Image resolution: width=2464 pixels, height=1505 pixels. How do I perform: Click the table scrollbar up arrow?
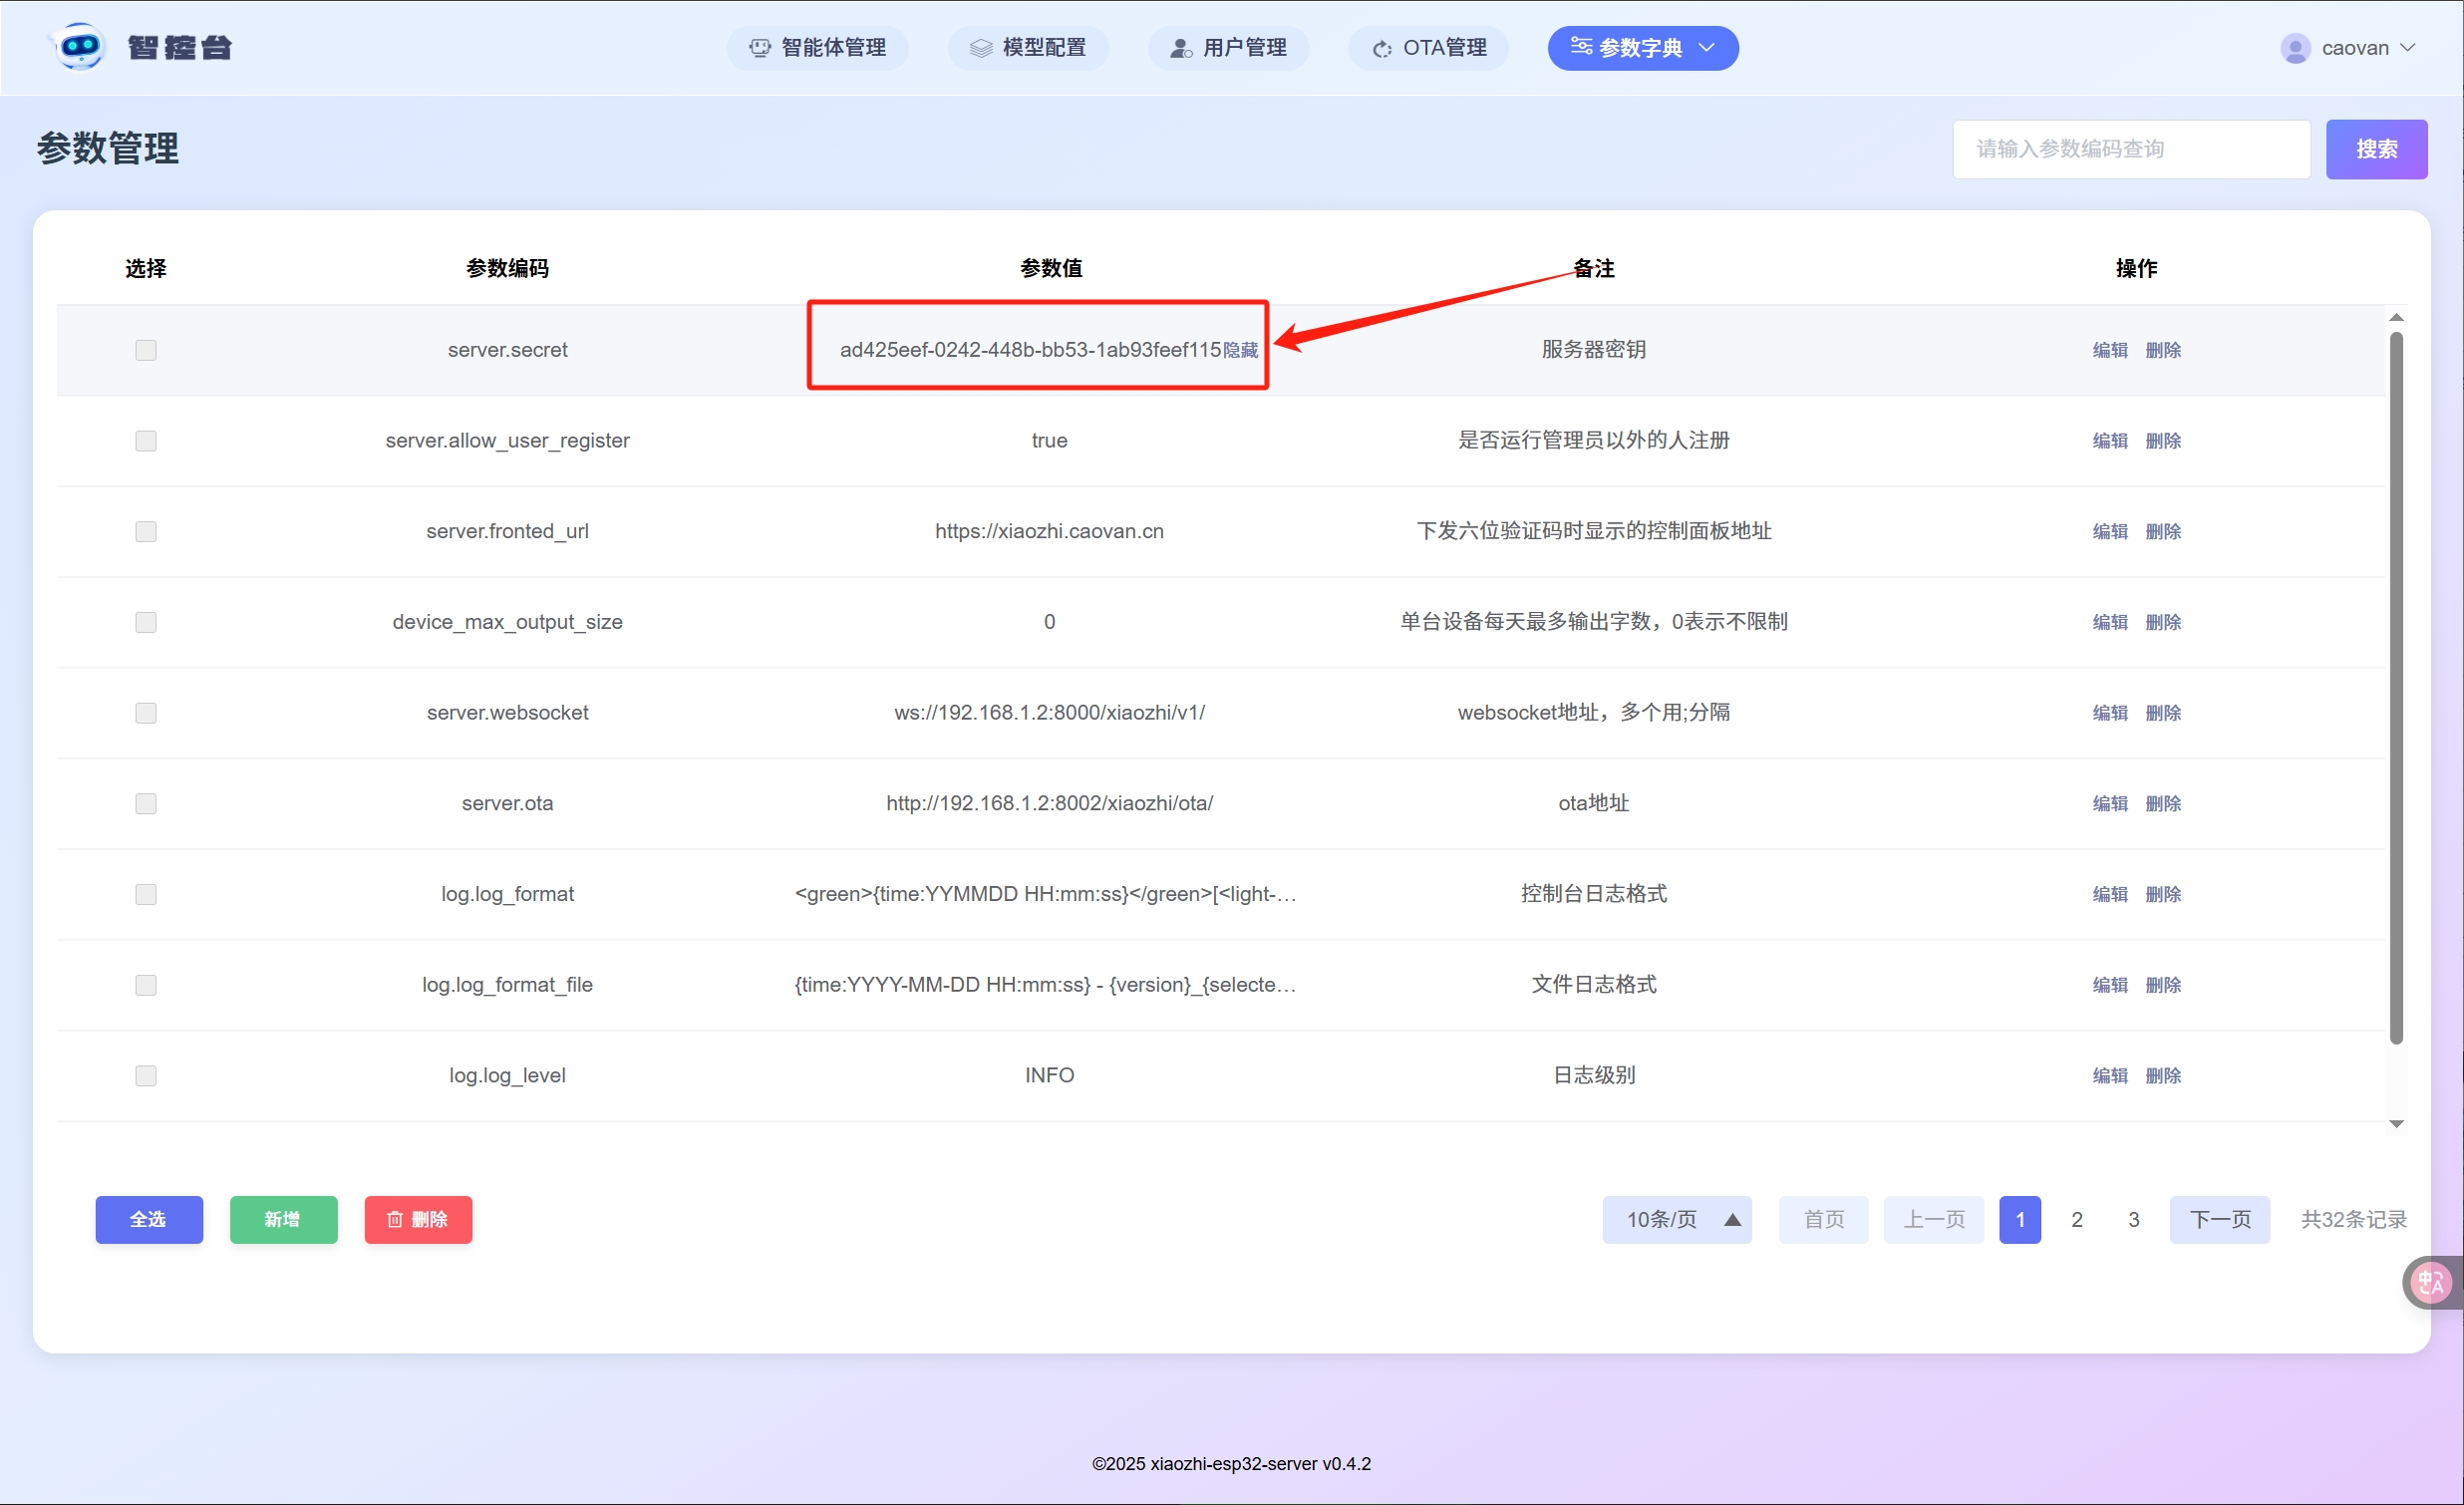pos(2396,317)
